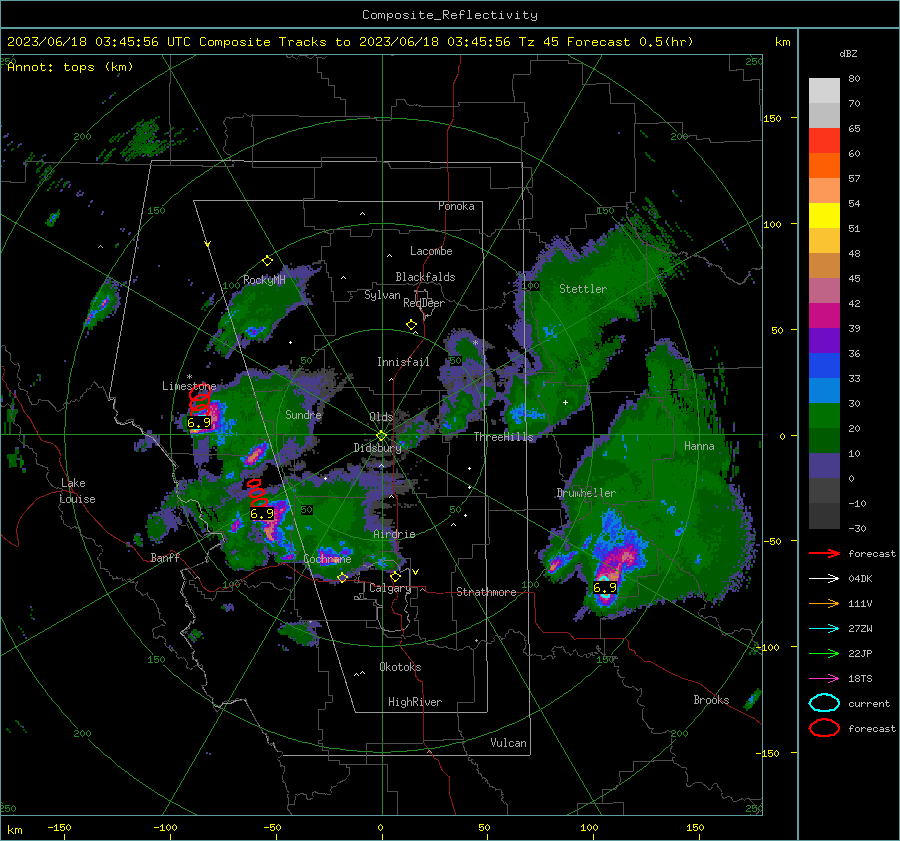Select the white 04DK arrow in legend

click(824, 578)
